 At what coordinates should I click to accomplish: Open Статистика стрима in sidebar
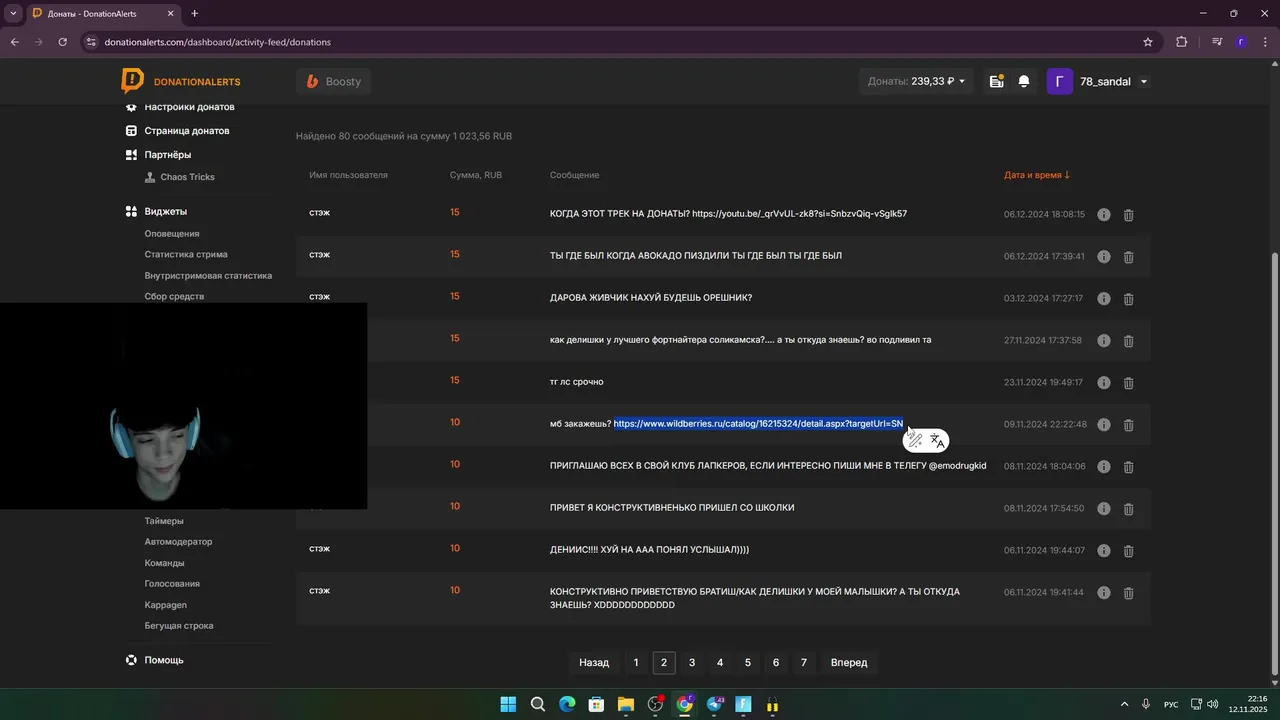[x=186, y=255]
